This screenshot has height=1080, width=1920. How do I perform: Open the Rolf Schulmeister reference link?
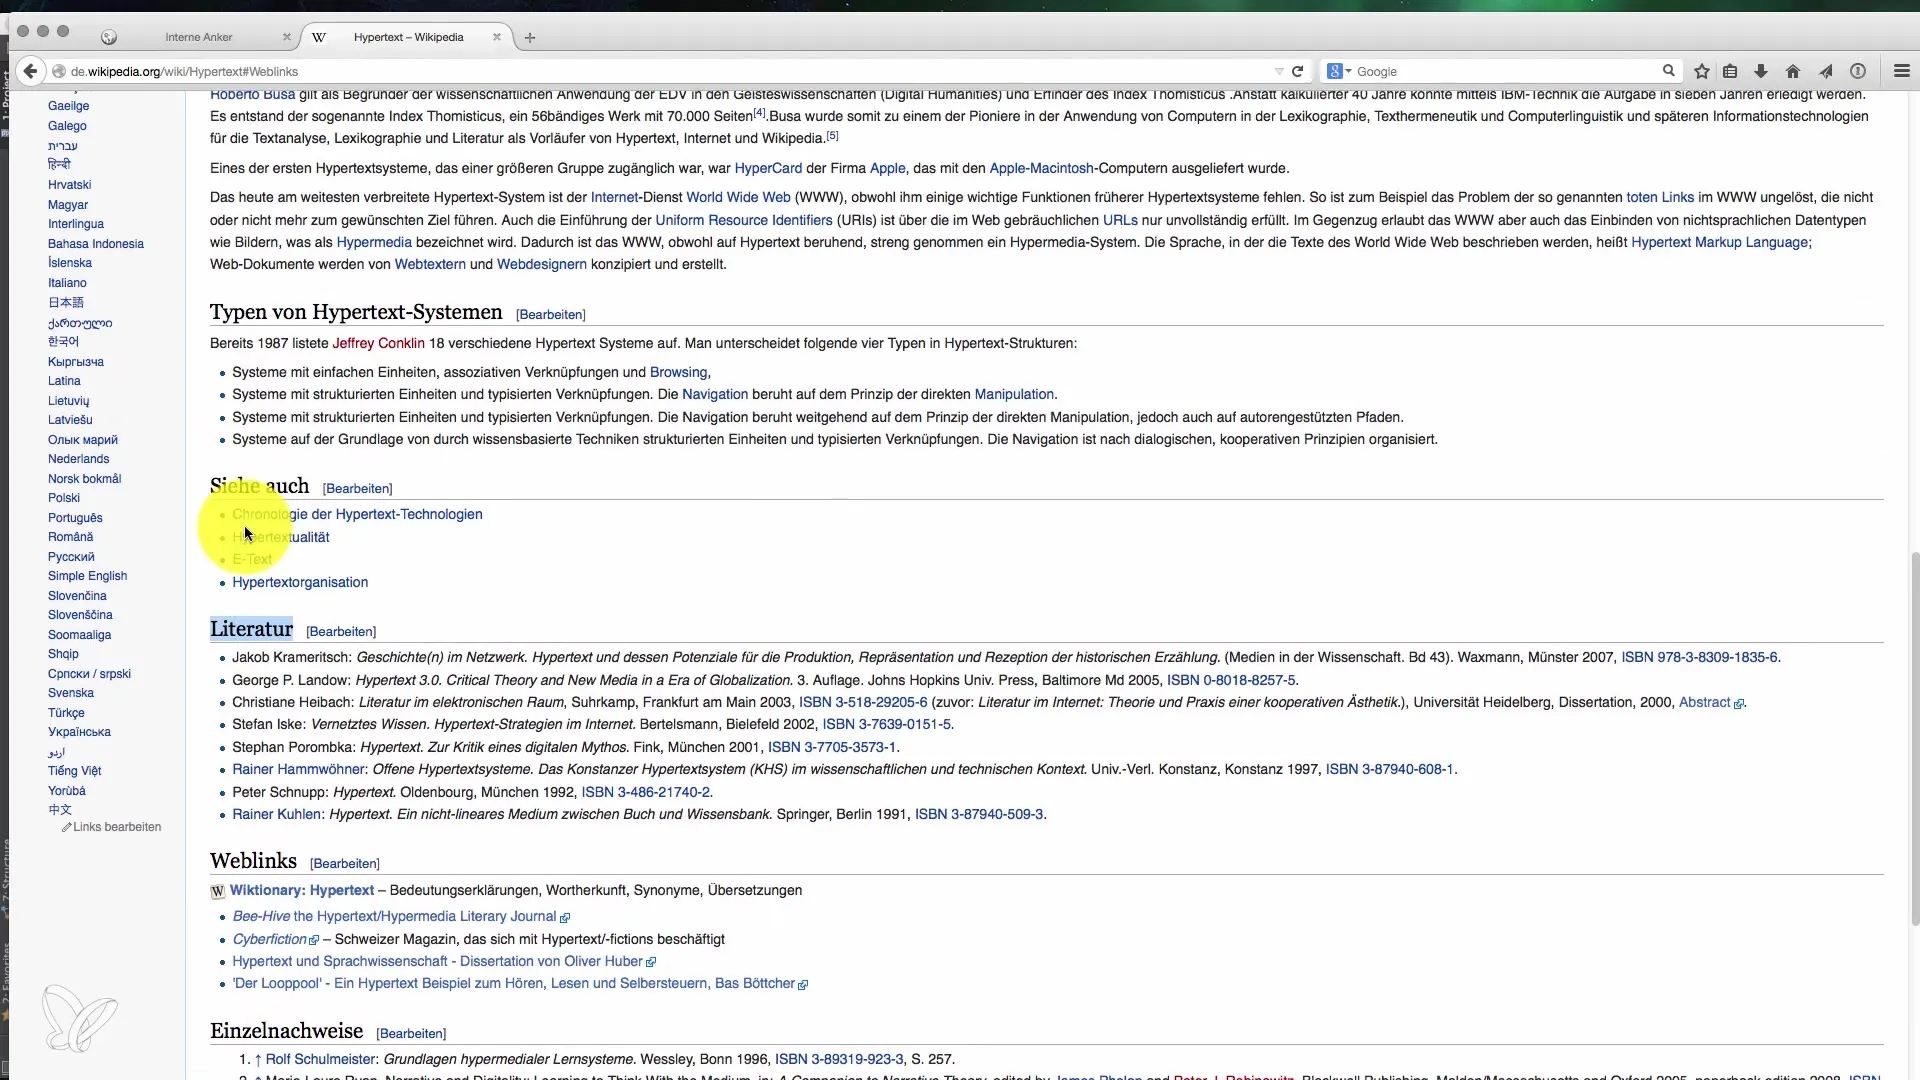tap(321, 1059)
